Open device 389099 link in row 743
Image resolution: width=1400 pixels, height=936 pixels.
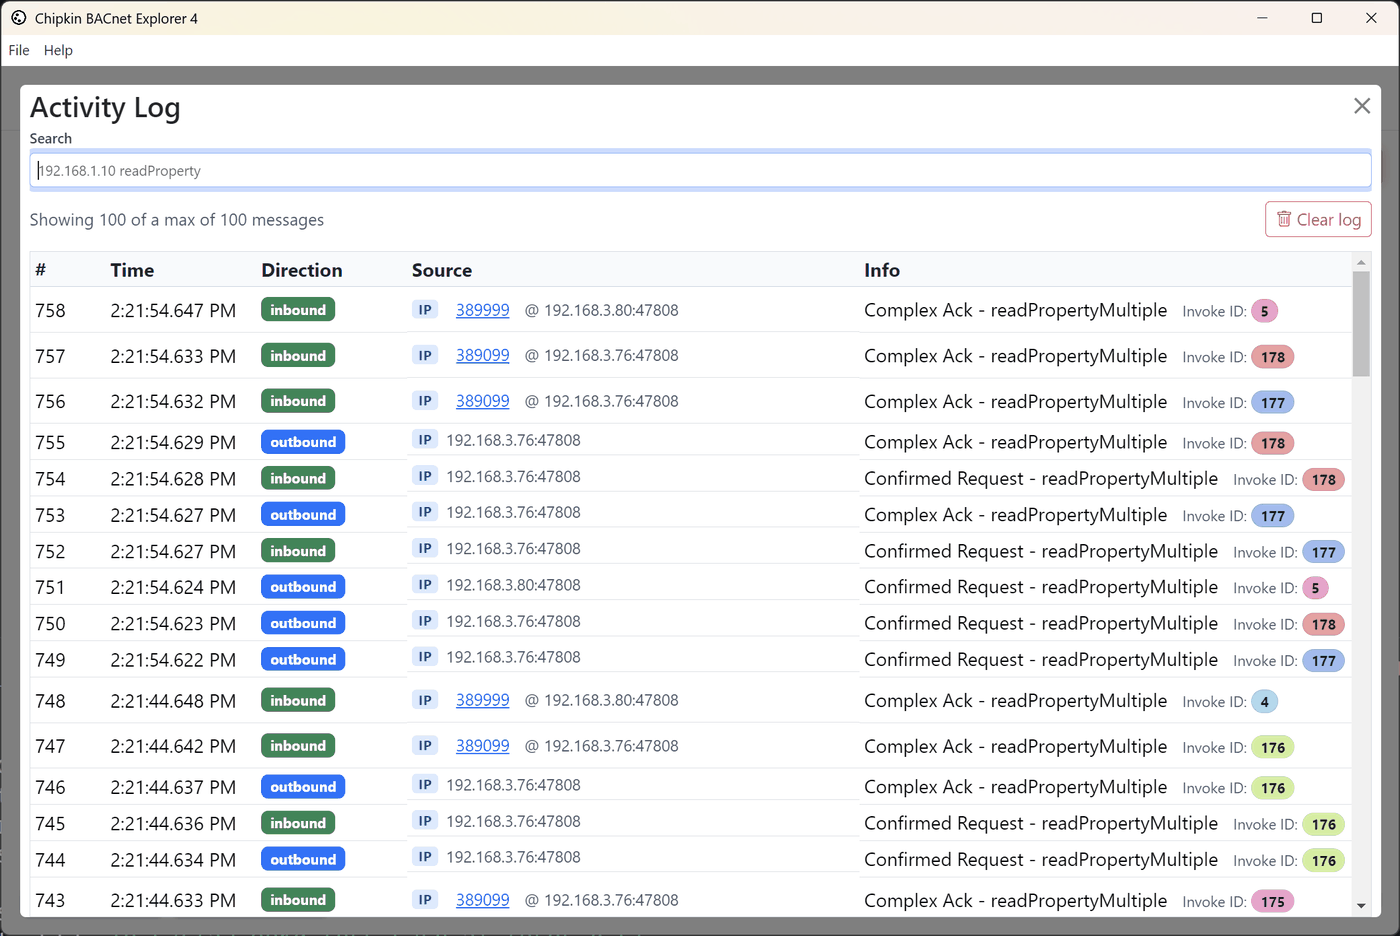(x=482, y=900)
